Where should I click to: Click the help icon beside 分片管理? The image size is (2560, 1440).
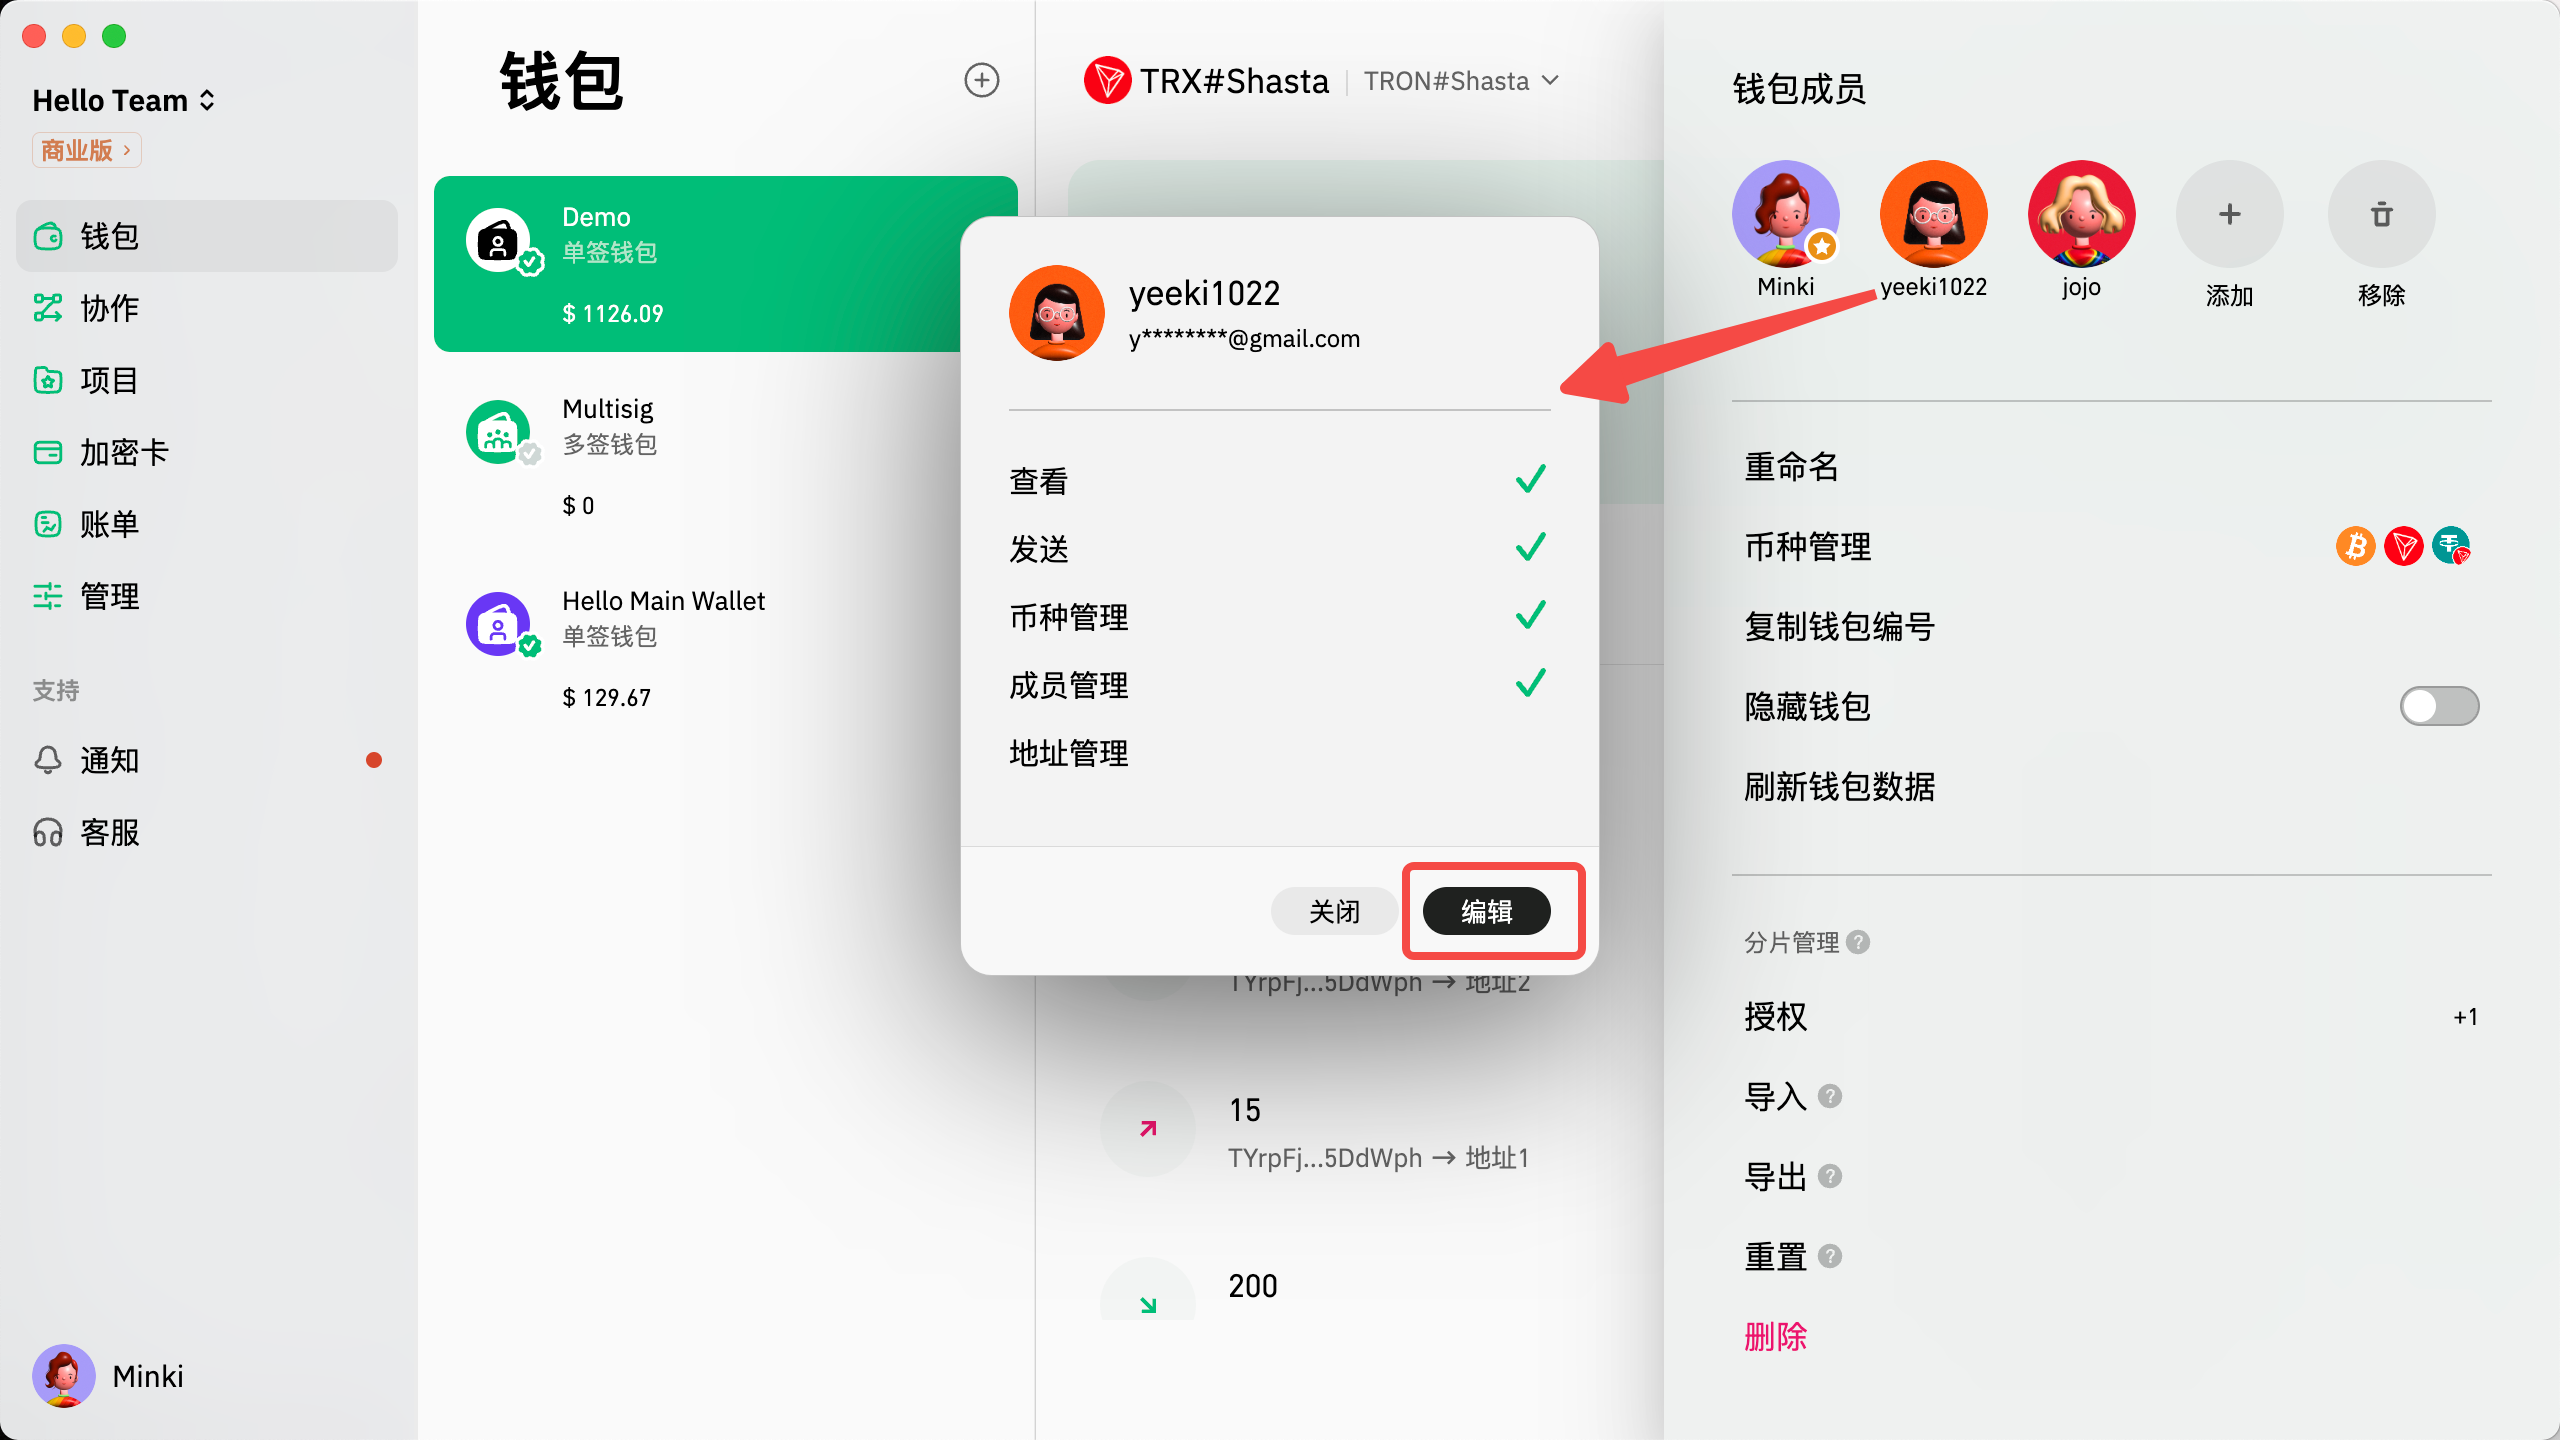1858,942
